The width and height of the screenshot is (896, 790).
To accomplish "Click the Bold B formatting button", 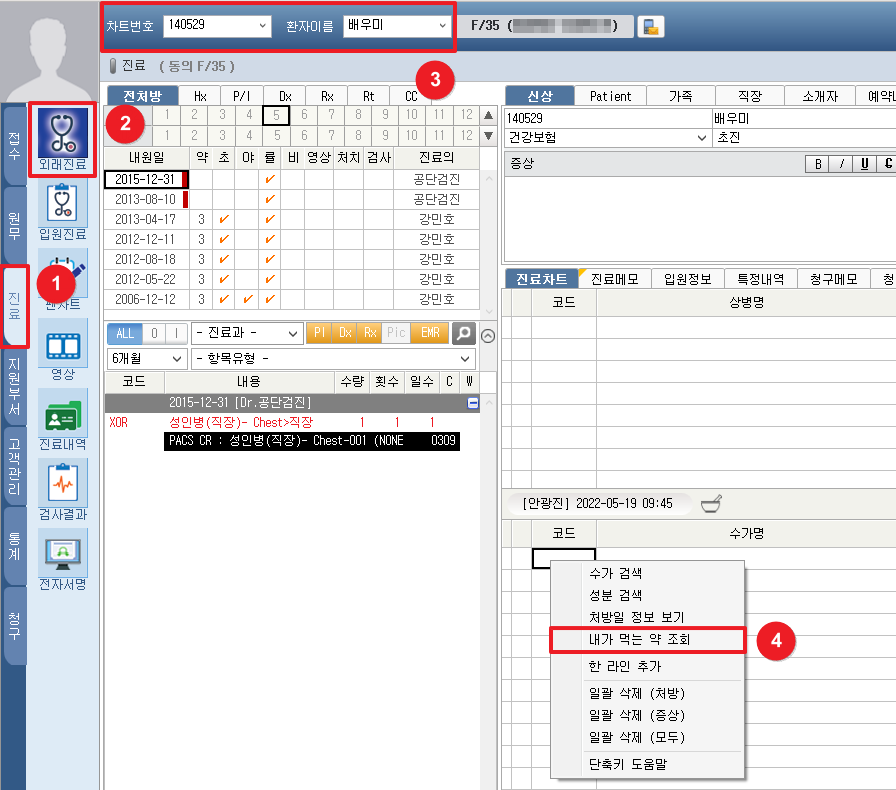I will [x=818, y=164].
